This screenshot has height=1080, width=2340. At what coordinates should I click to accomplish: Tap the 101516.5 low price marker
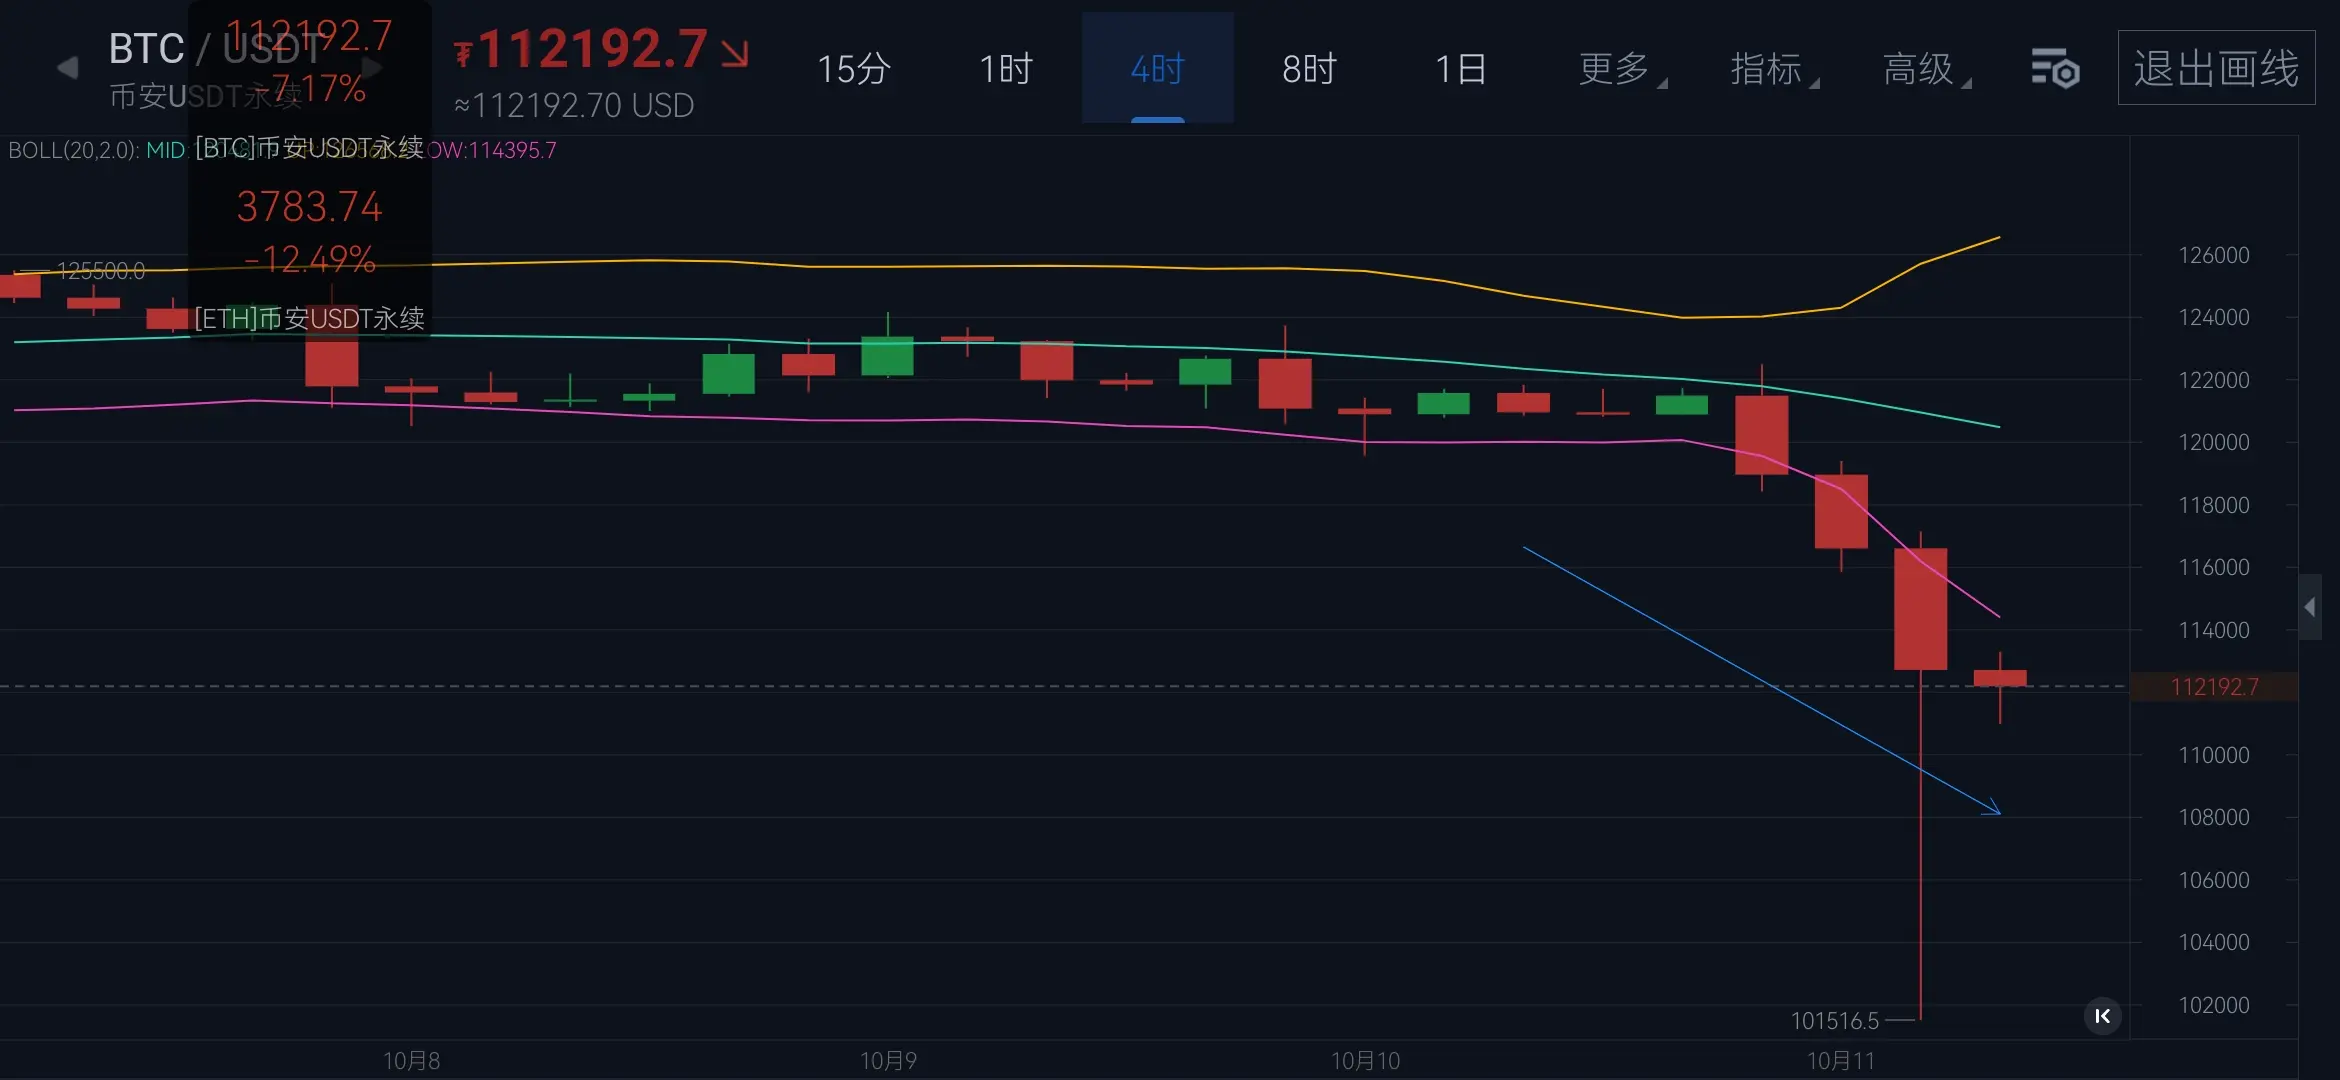click(1834, 1021)
